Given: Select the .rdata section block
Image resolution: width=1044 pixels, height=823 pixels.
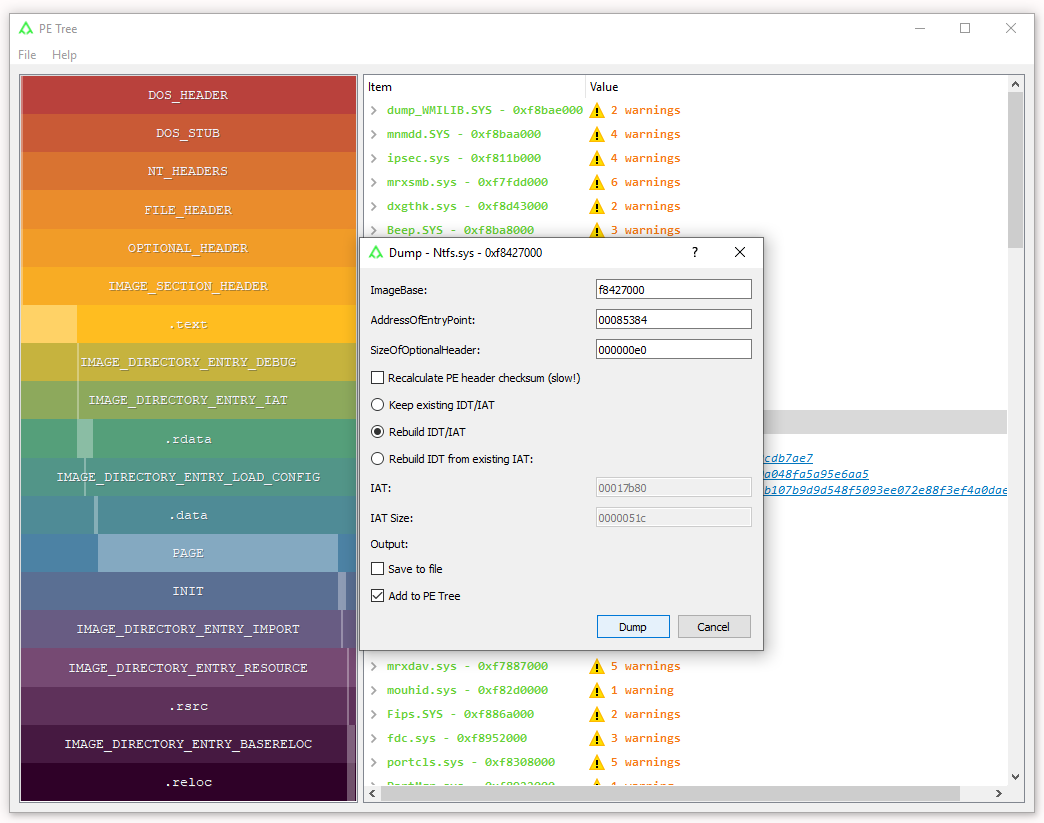Looking at the screenshot, I should click(188, 439).
